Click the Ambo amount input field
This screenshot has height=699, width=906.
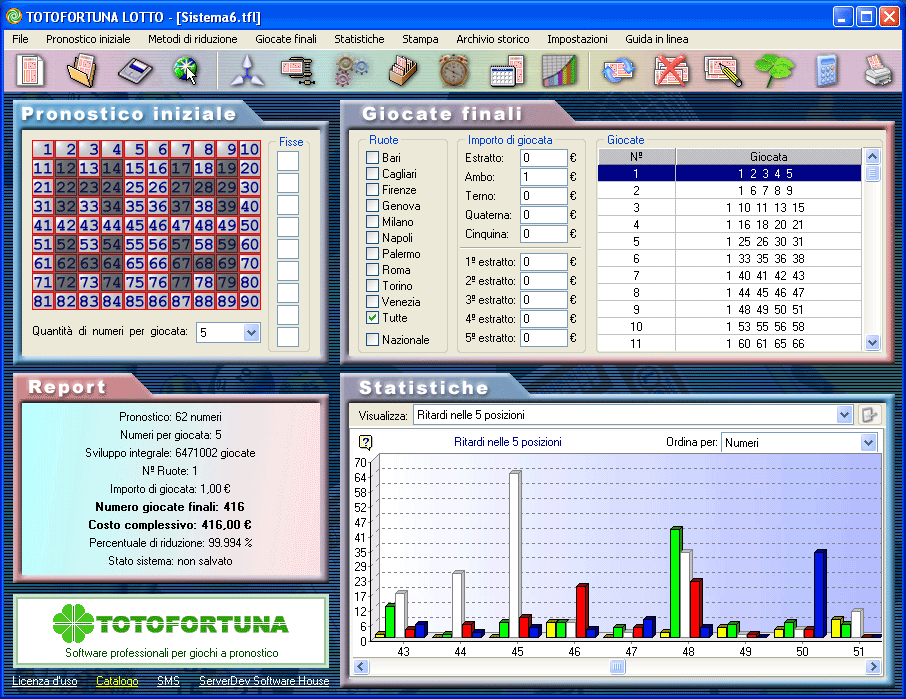coord(543,177)
